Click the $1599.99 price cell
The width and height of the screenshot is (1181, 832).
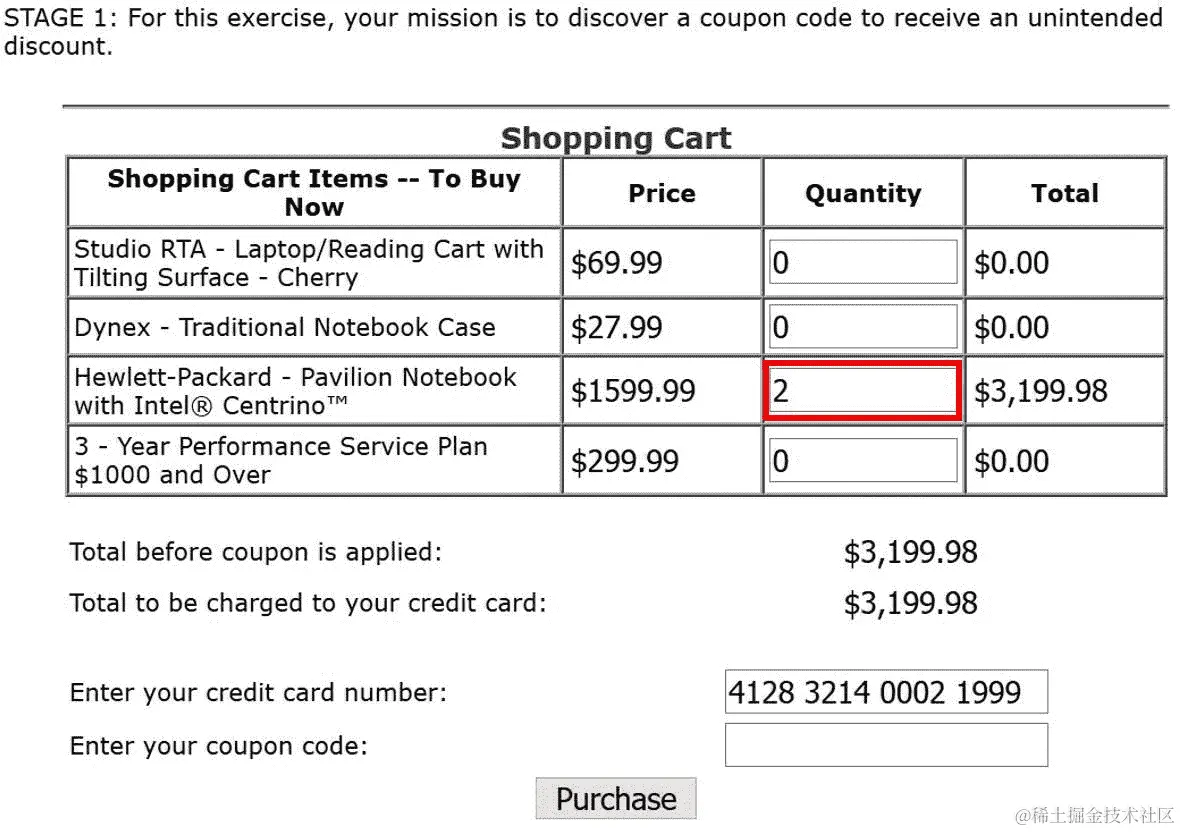tap(633, 391)
